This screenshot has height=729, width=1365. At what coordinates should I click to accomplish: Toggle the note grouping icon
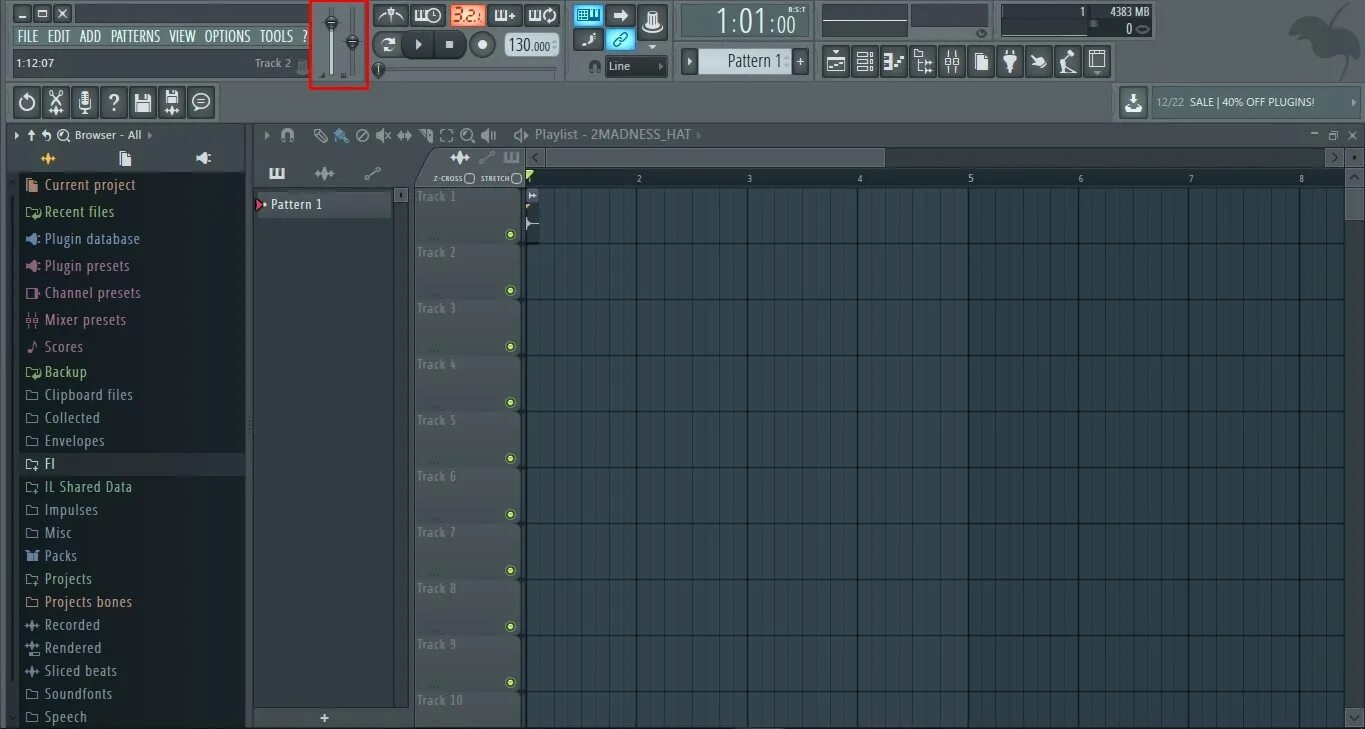[588, 40]
